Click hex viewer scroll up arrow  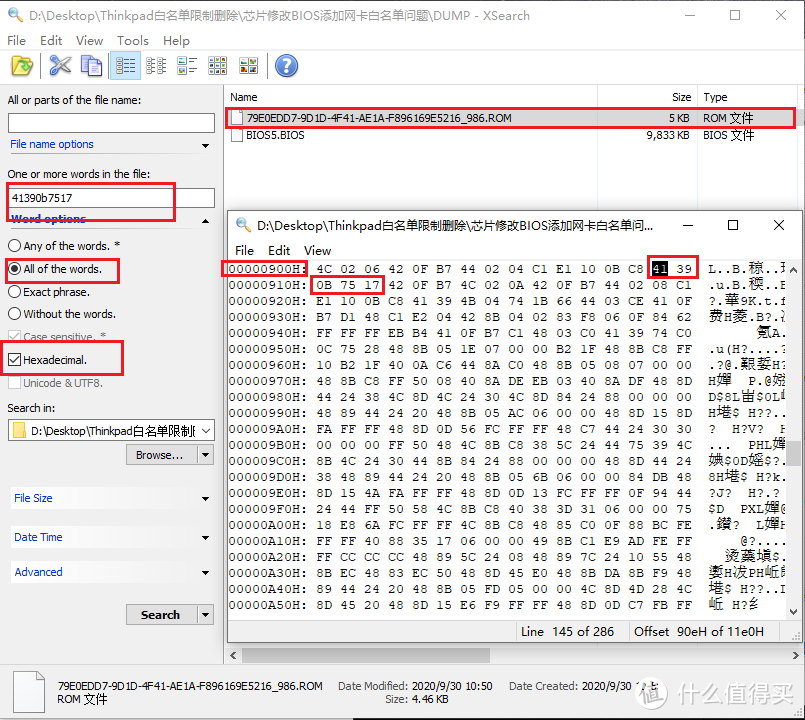click(x=793, y=269)
